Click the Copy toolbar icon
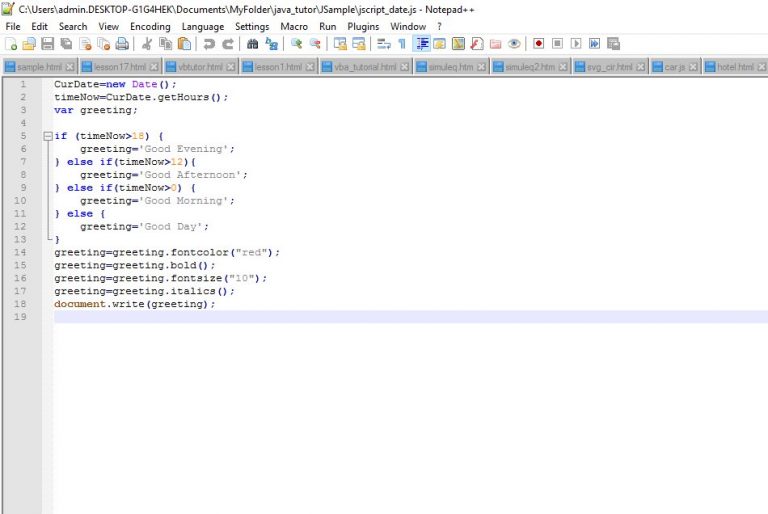Screen dimensions: 768x514 coord(166,44)
